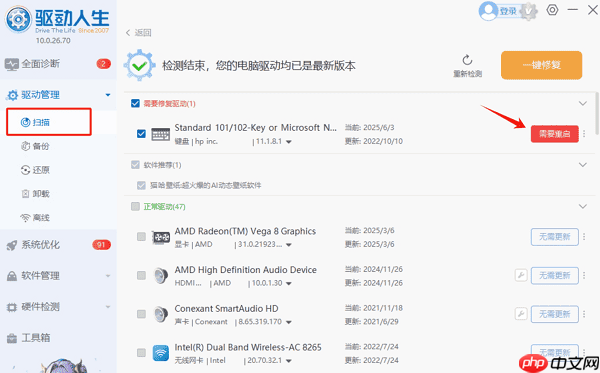Open more options for Conexant SmartAudio row
This screenshot has width=600, height=373.
(x=584, y=314)
